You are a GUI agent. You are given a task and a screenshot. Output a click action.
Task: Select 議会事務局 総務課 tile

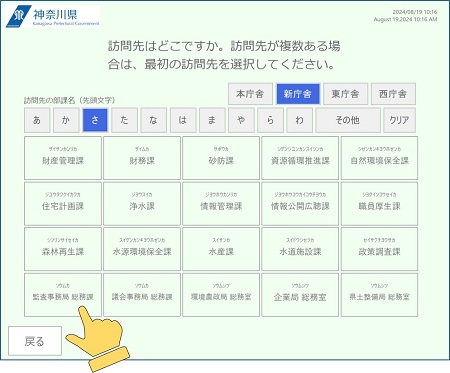142,295
